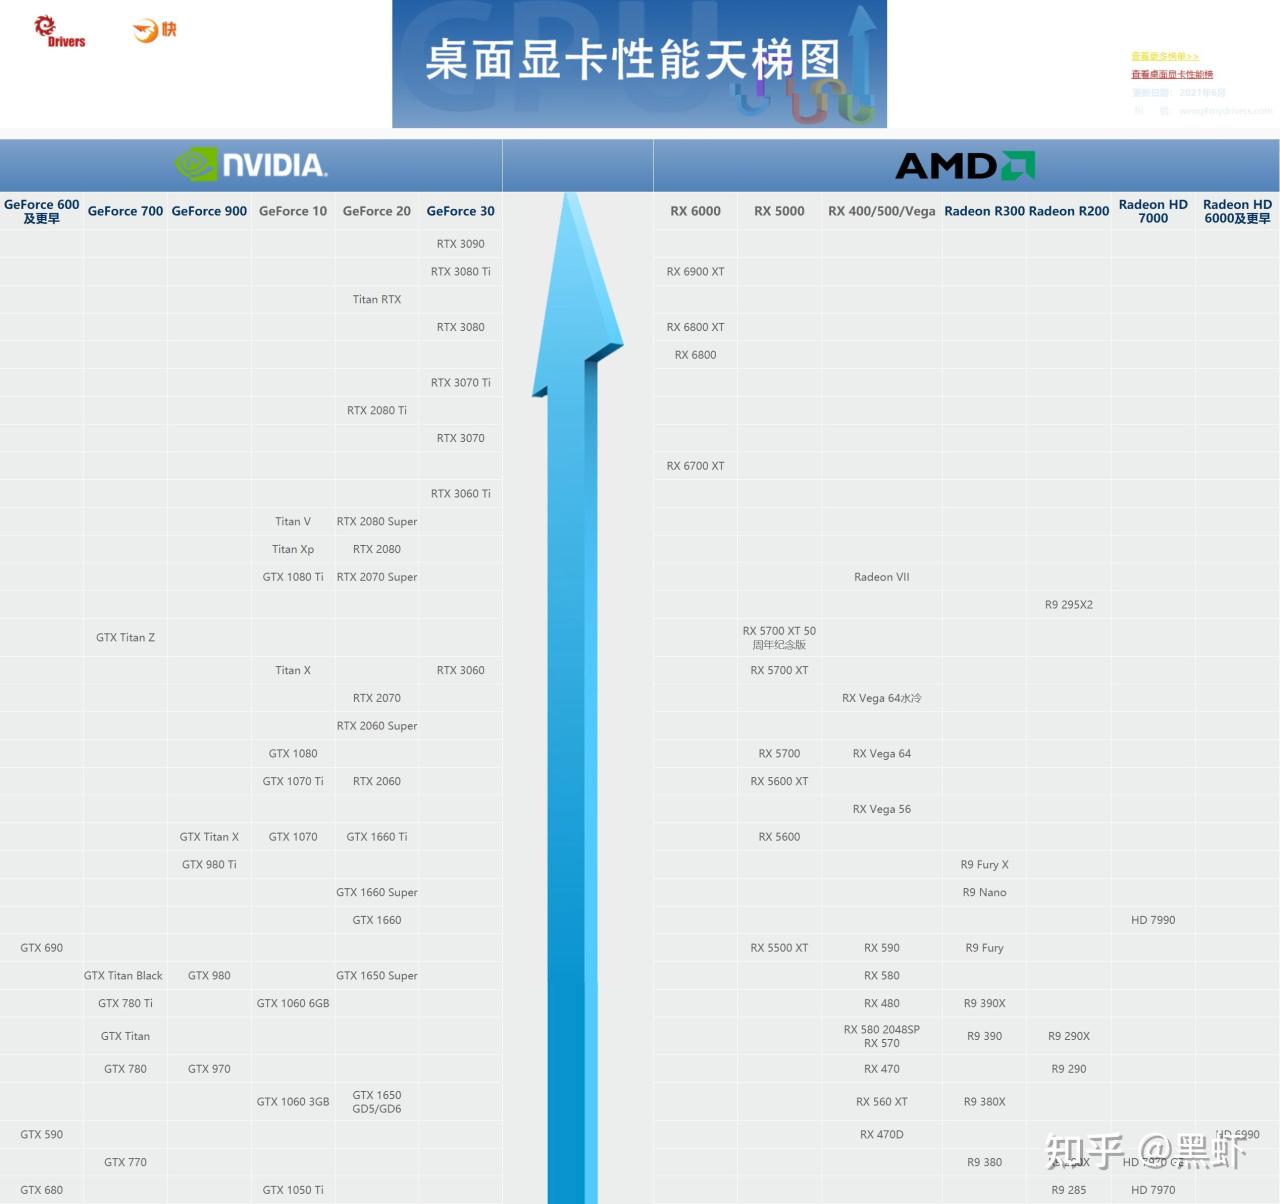This screenshot has width=1280, height=1204.
Task: Click the HD 7990 entry
Action: 1153,920
